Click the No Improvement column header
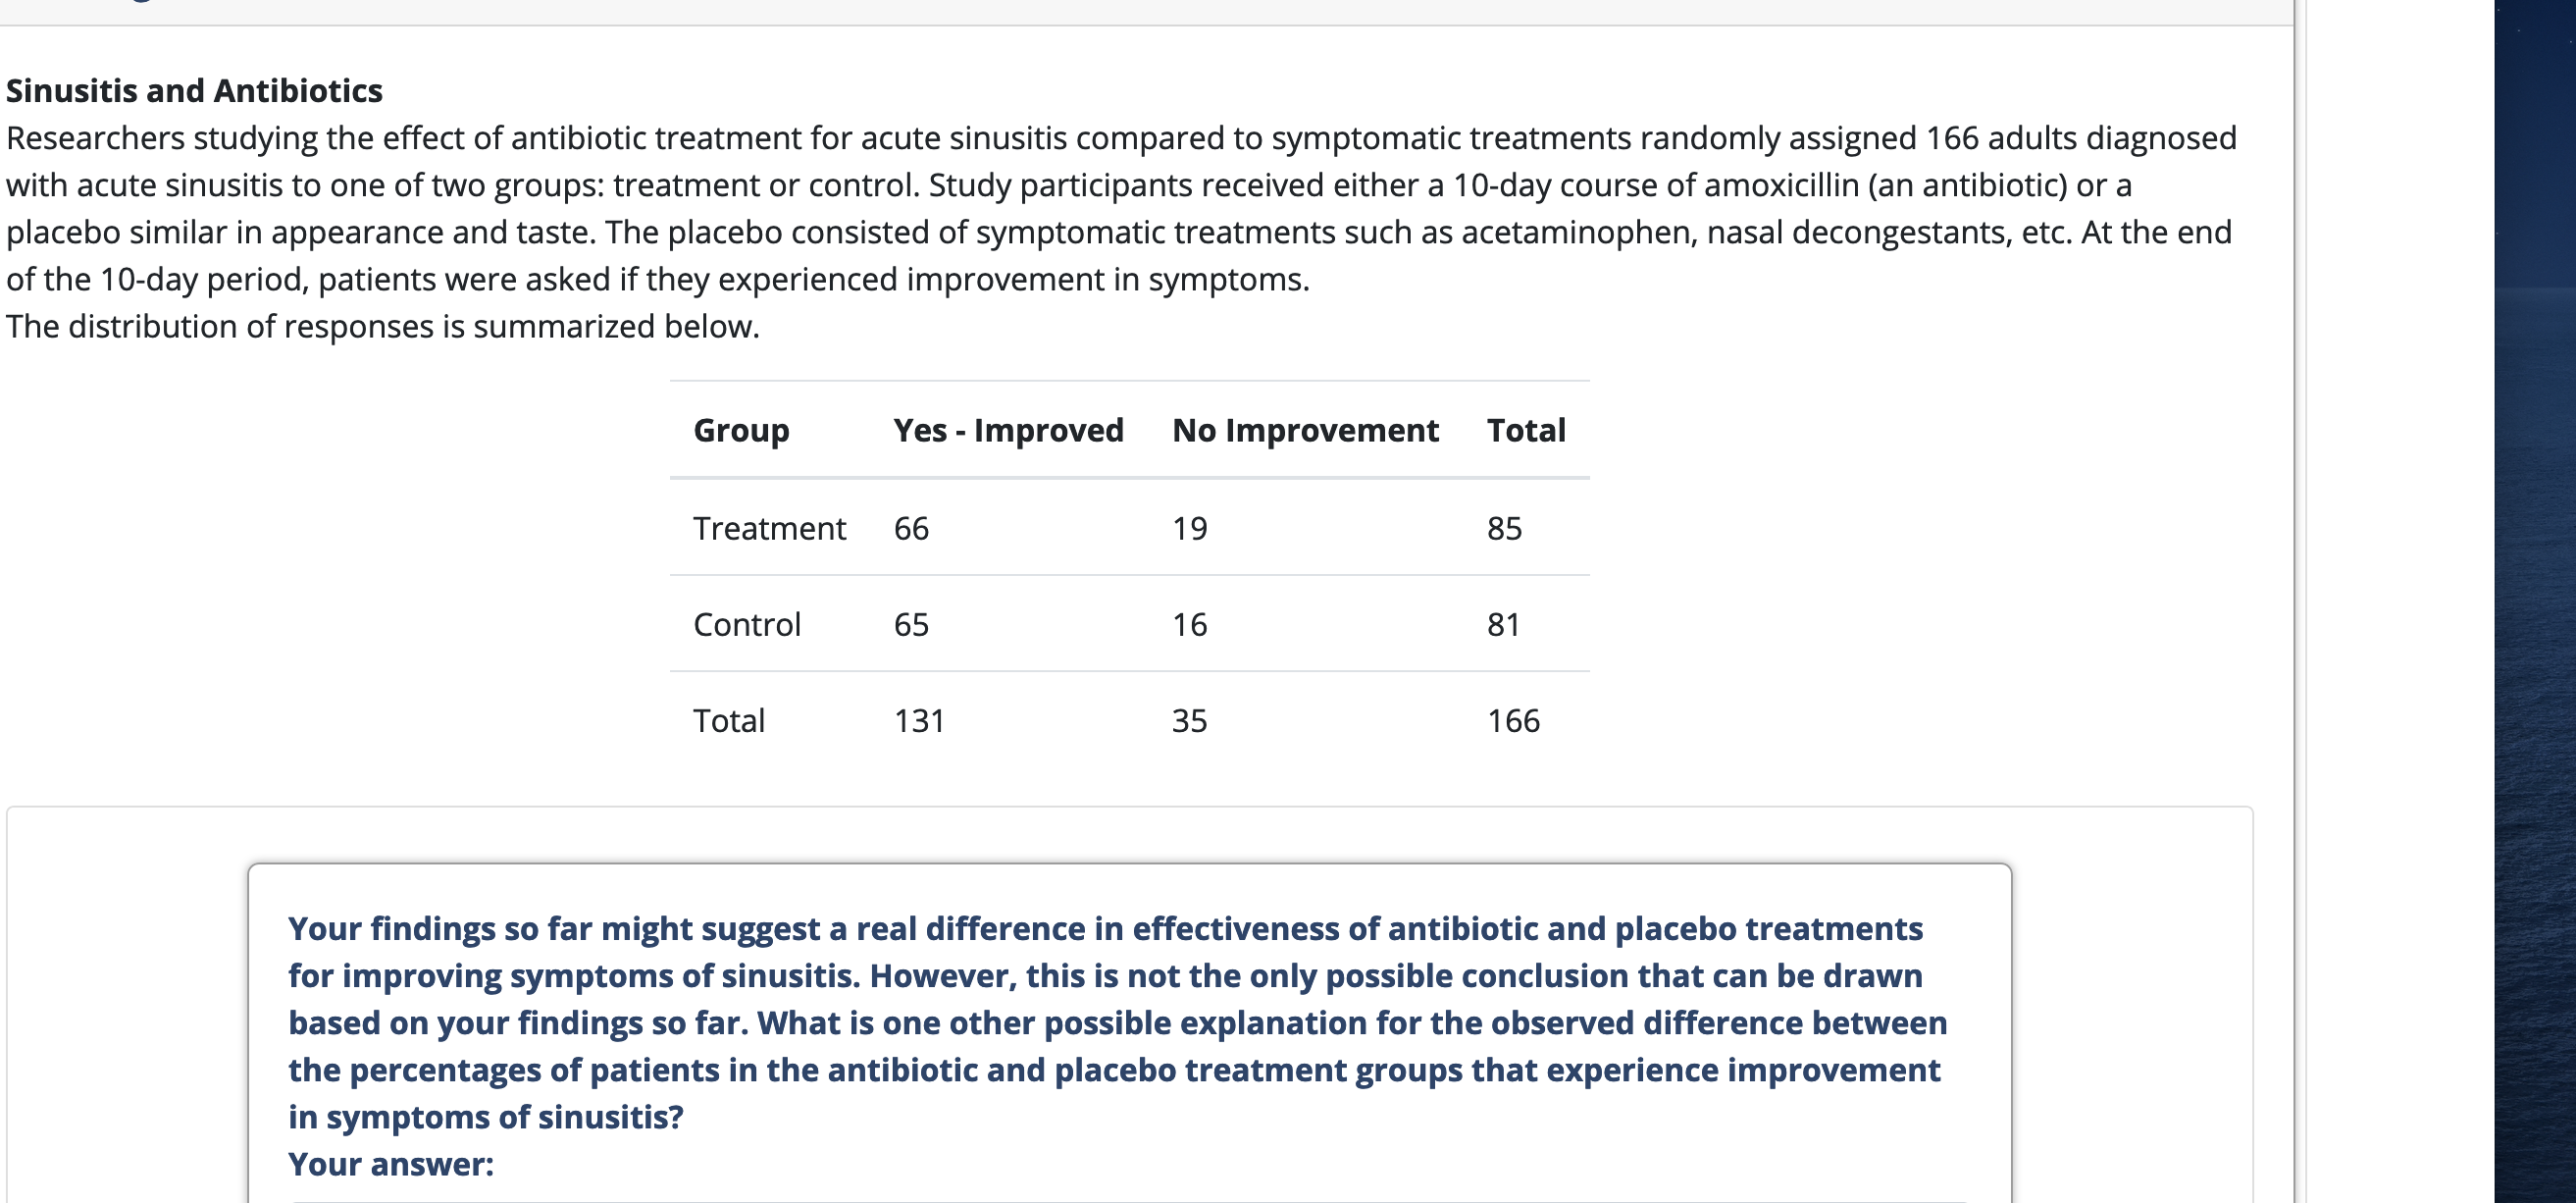Screen dimensions: 2576x1203 click(x=1305, y=430)
